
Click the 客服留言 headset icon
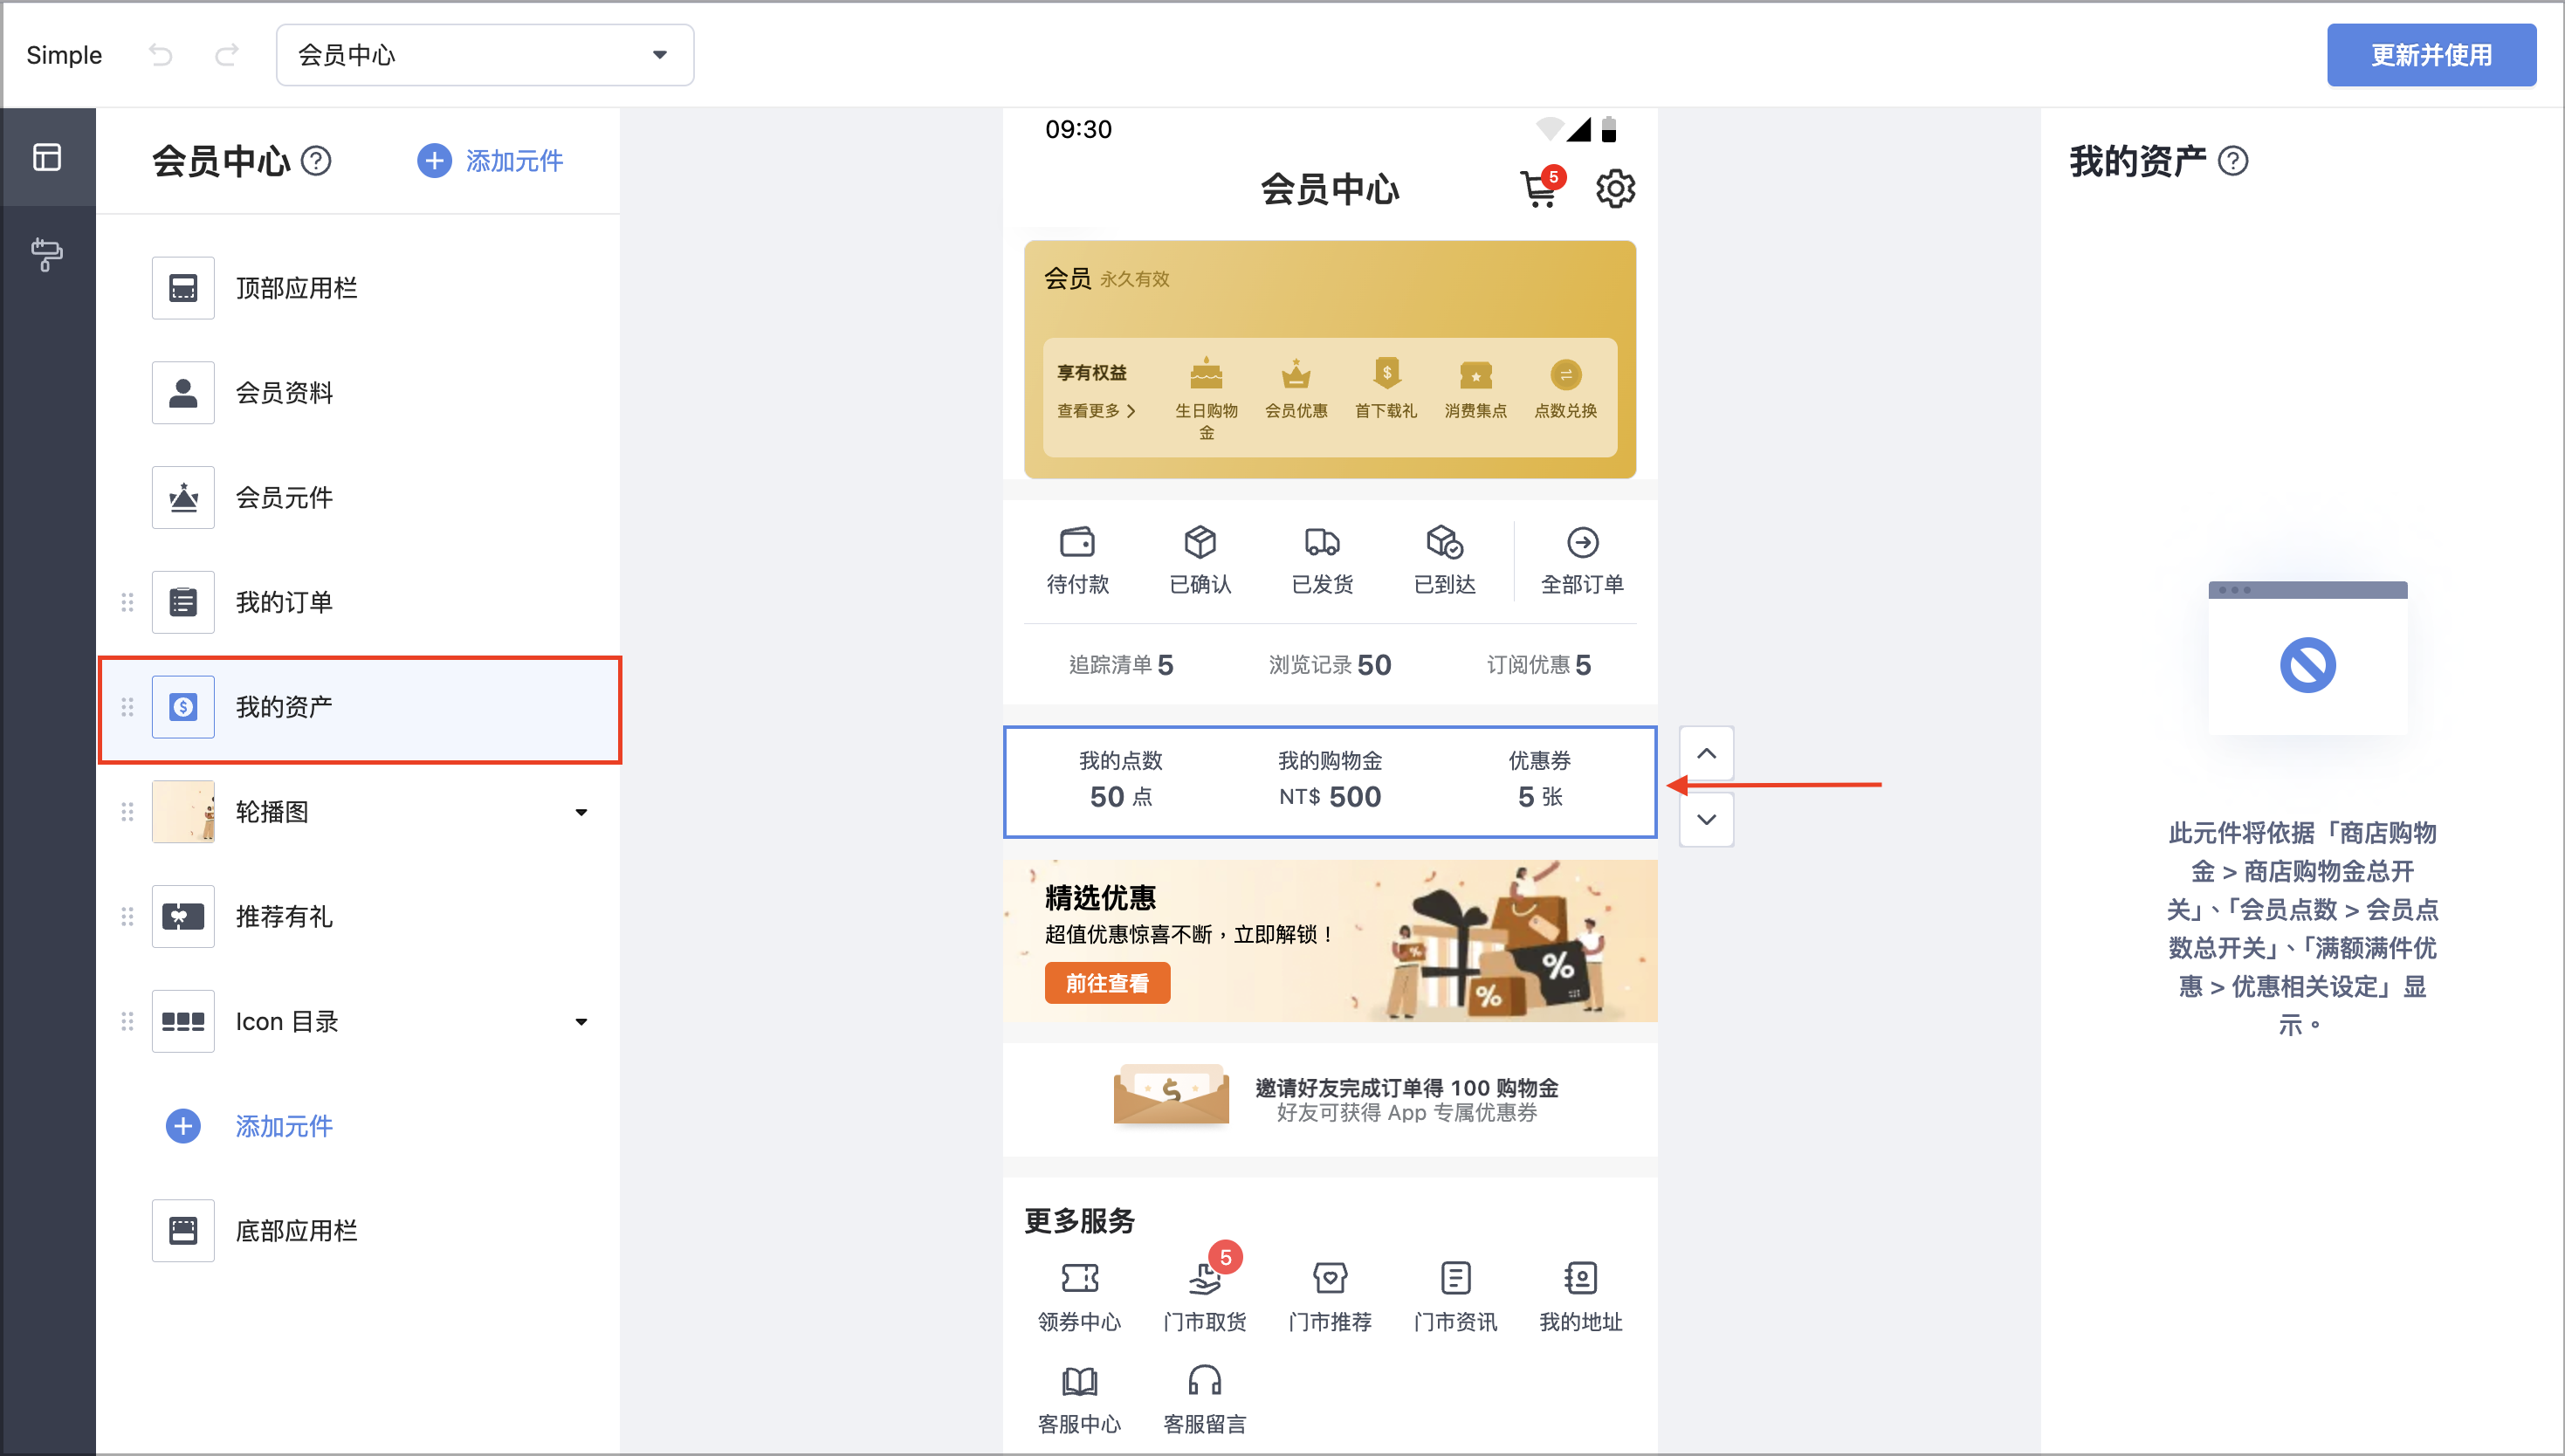(x=1204, y=1381)
